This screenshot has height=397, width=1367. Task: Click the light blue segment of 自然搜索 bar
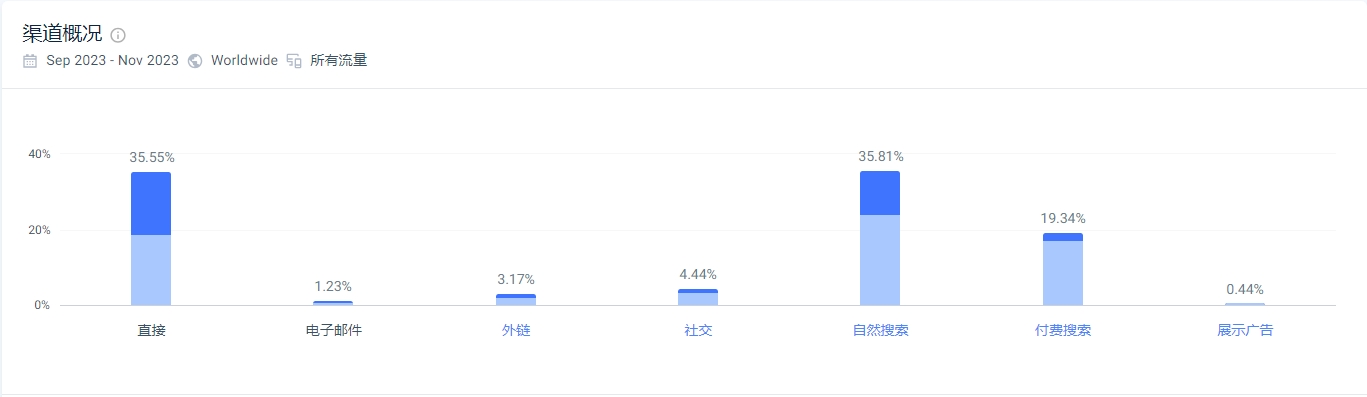click(x=880, y=260)
